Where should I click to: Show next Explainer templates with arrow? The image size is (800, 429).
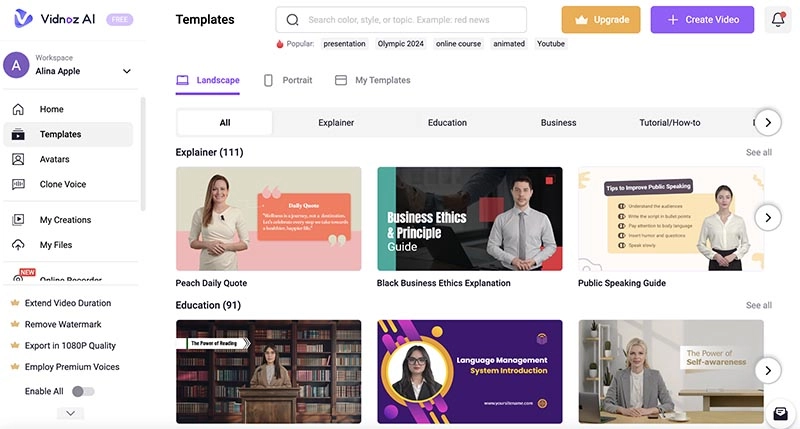click(767, 217)
